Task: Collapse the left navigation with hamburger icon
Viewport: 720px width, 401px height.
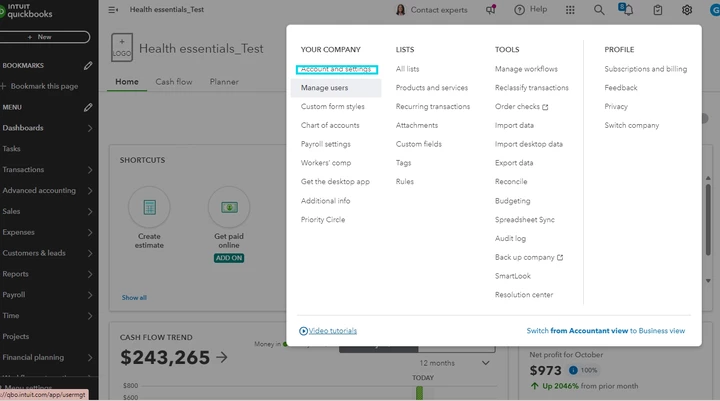Action: point(113,10)
